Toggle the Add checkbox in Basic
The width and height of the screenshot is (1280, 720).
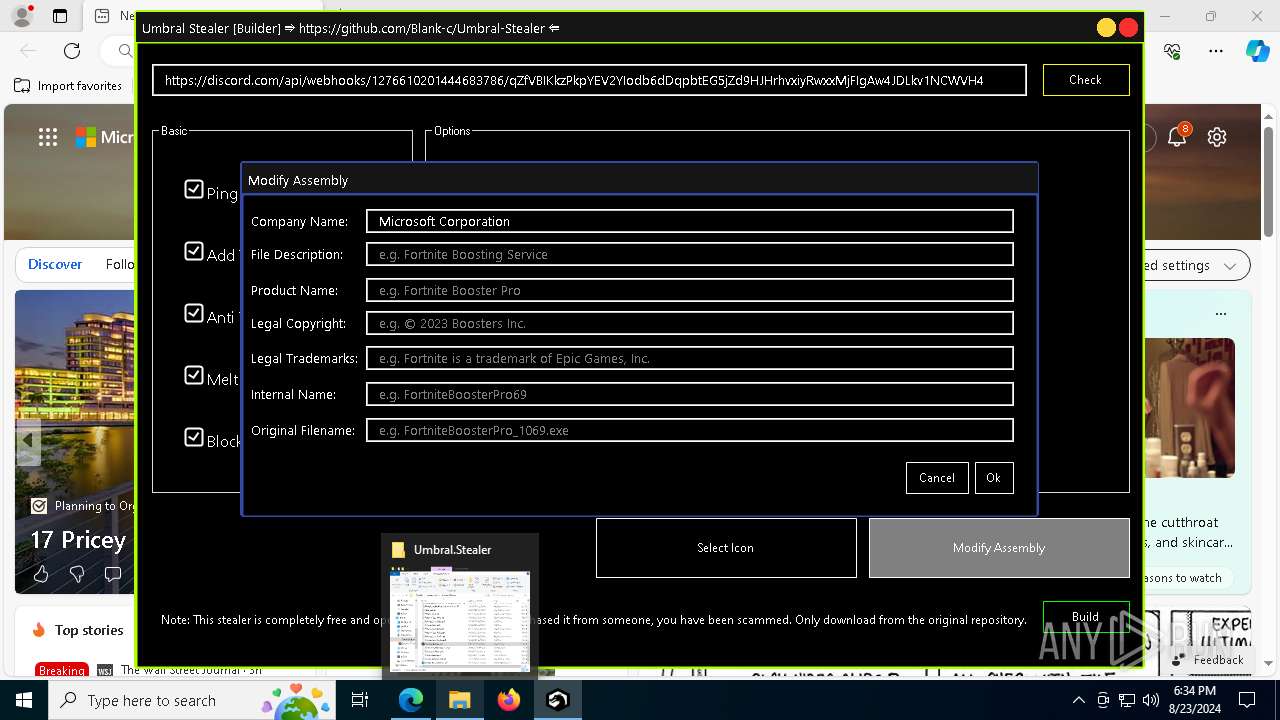click(194, 251)
